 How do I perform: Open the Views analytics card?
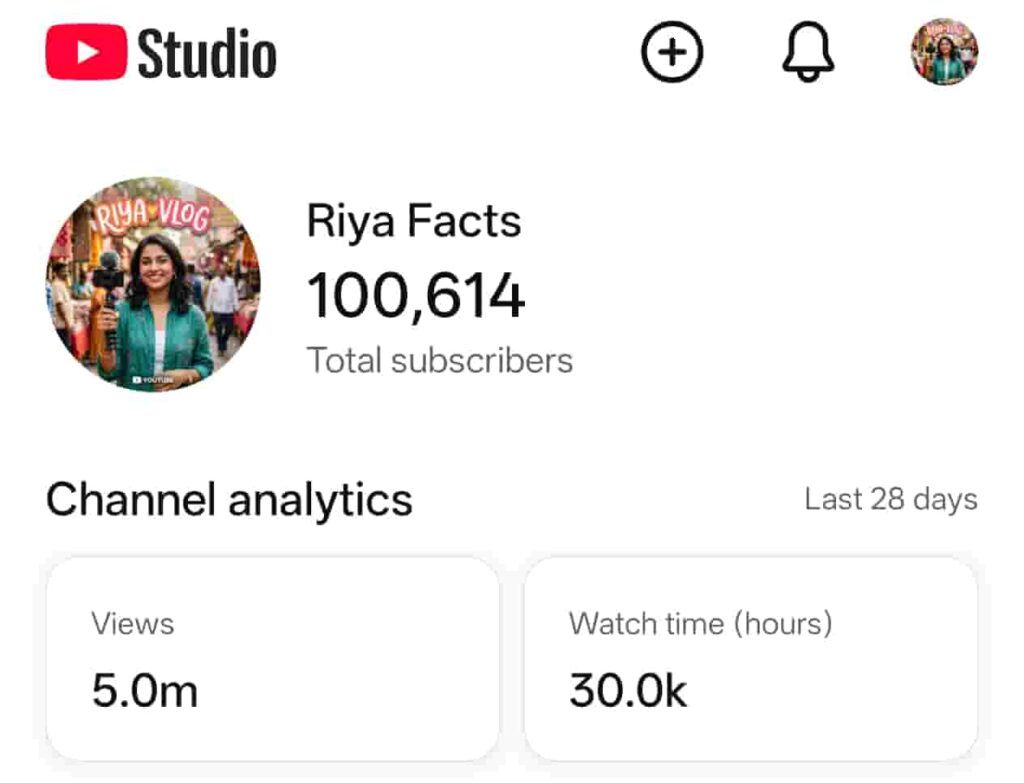pos(273,659)
